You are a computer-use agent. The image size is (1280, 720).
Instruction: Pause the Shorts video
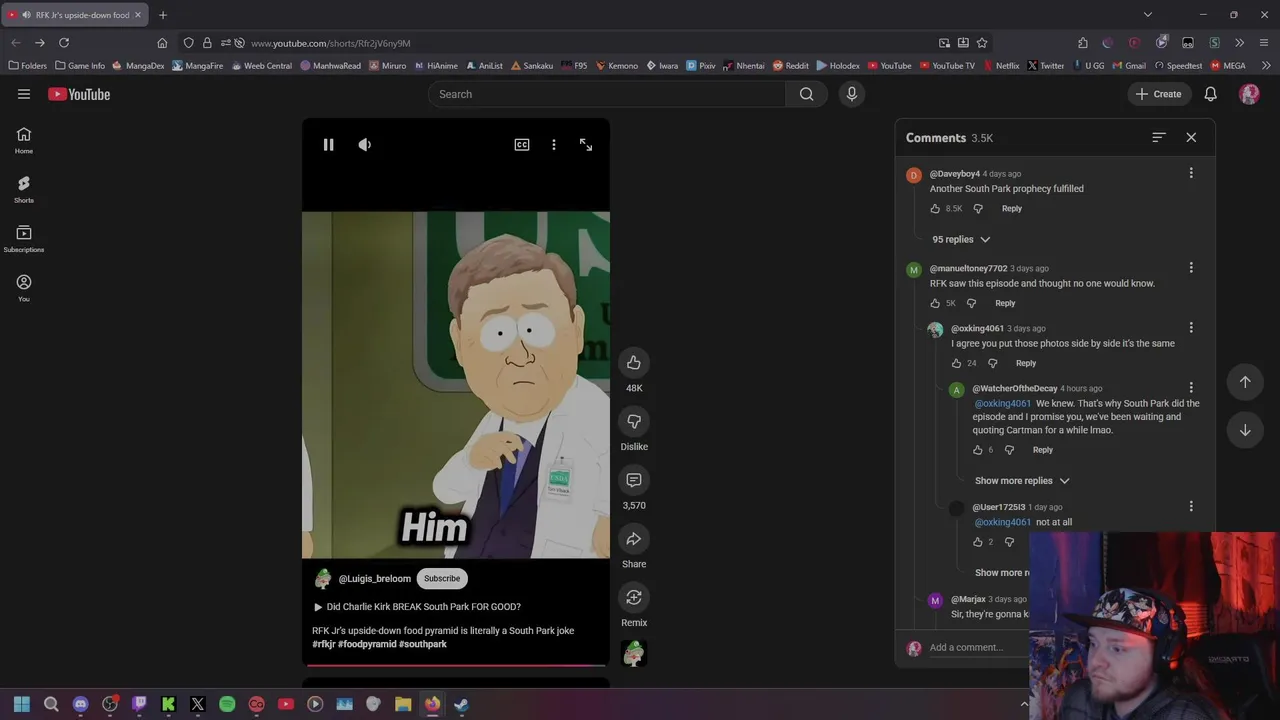click(x=328, y=145)
